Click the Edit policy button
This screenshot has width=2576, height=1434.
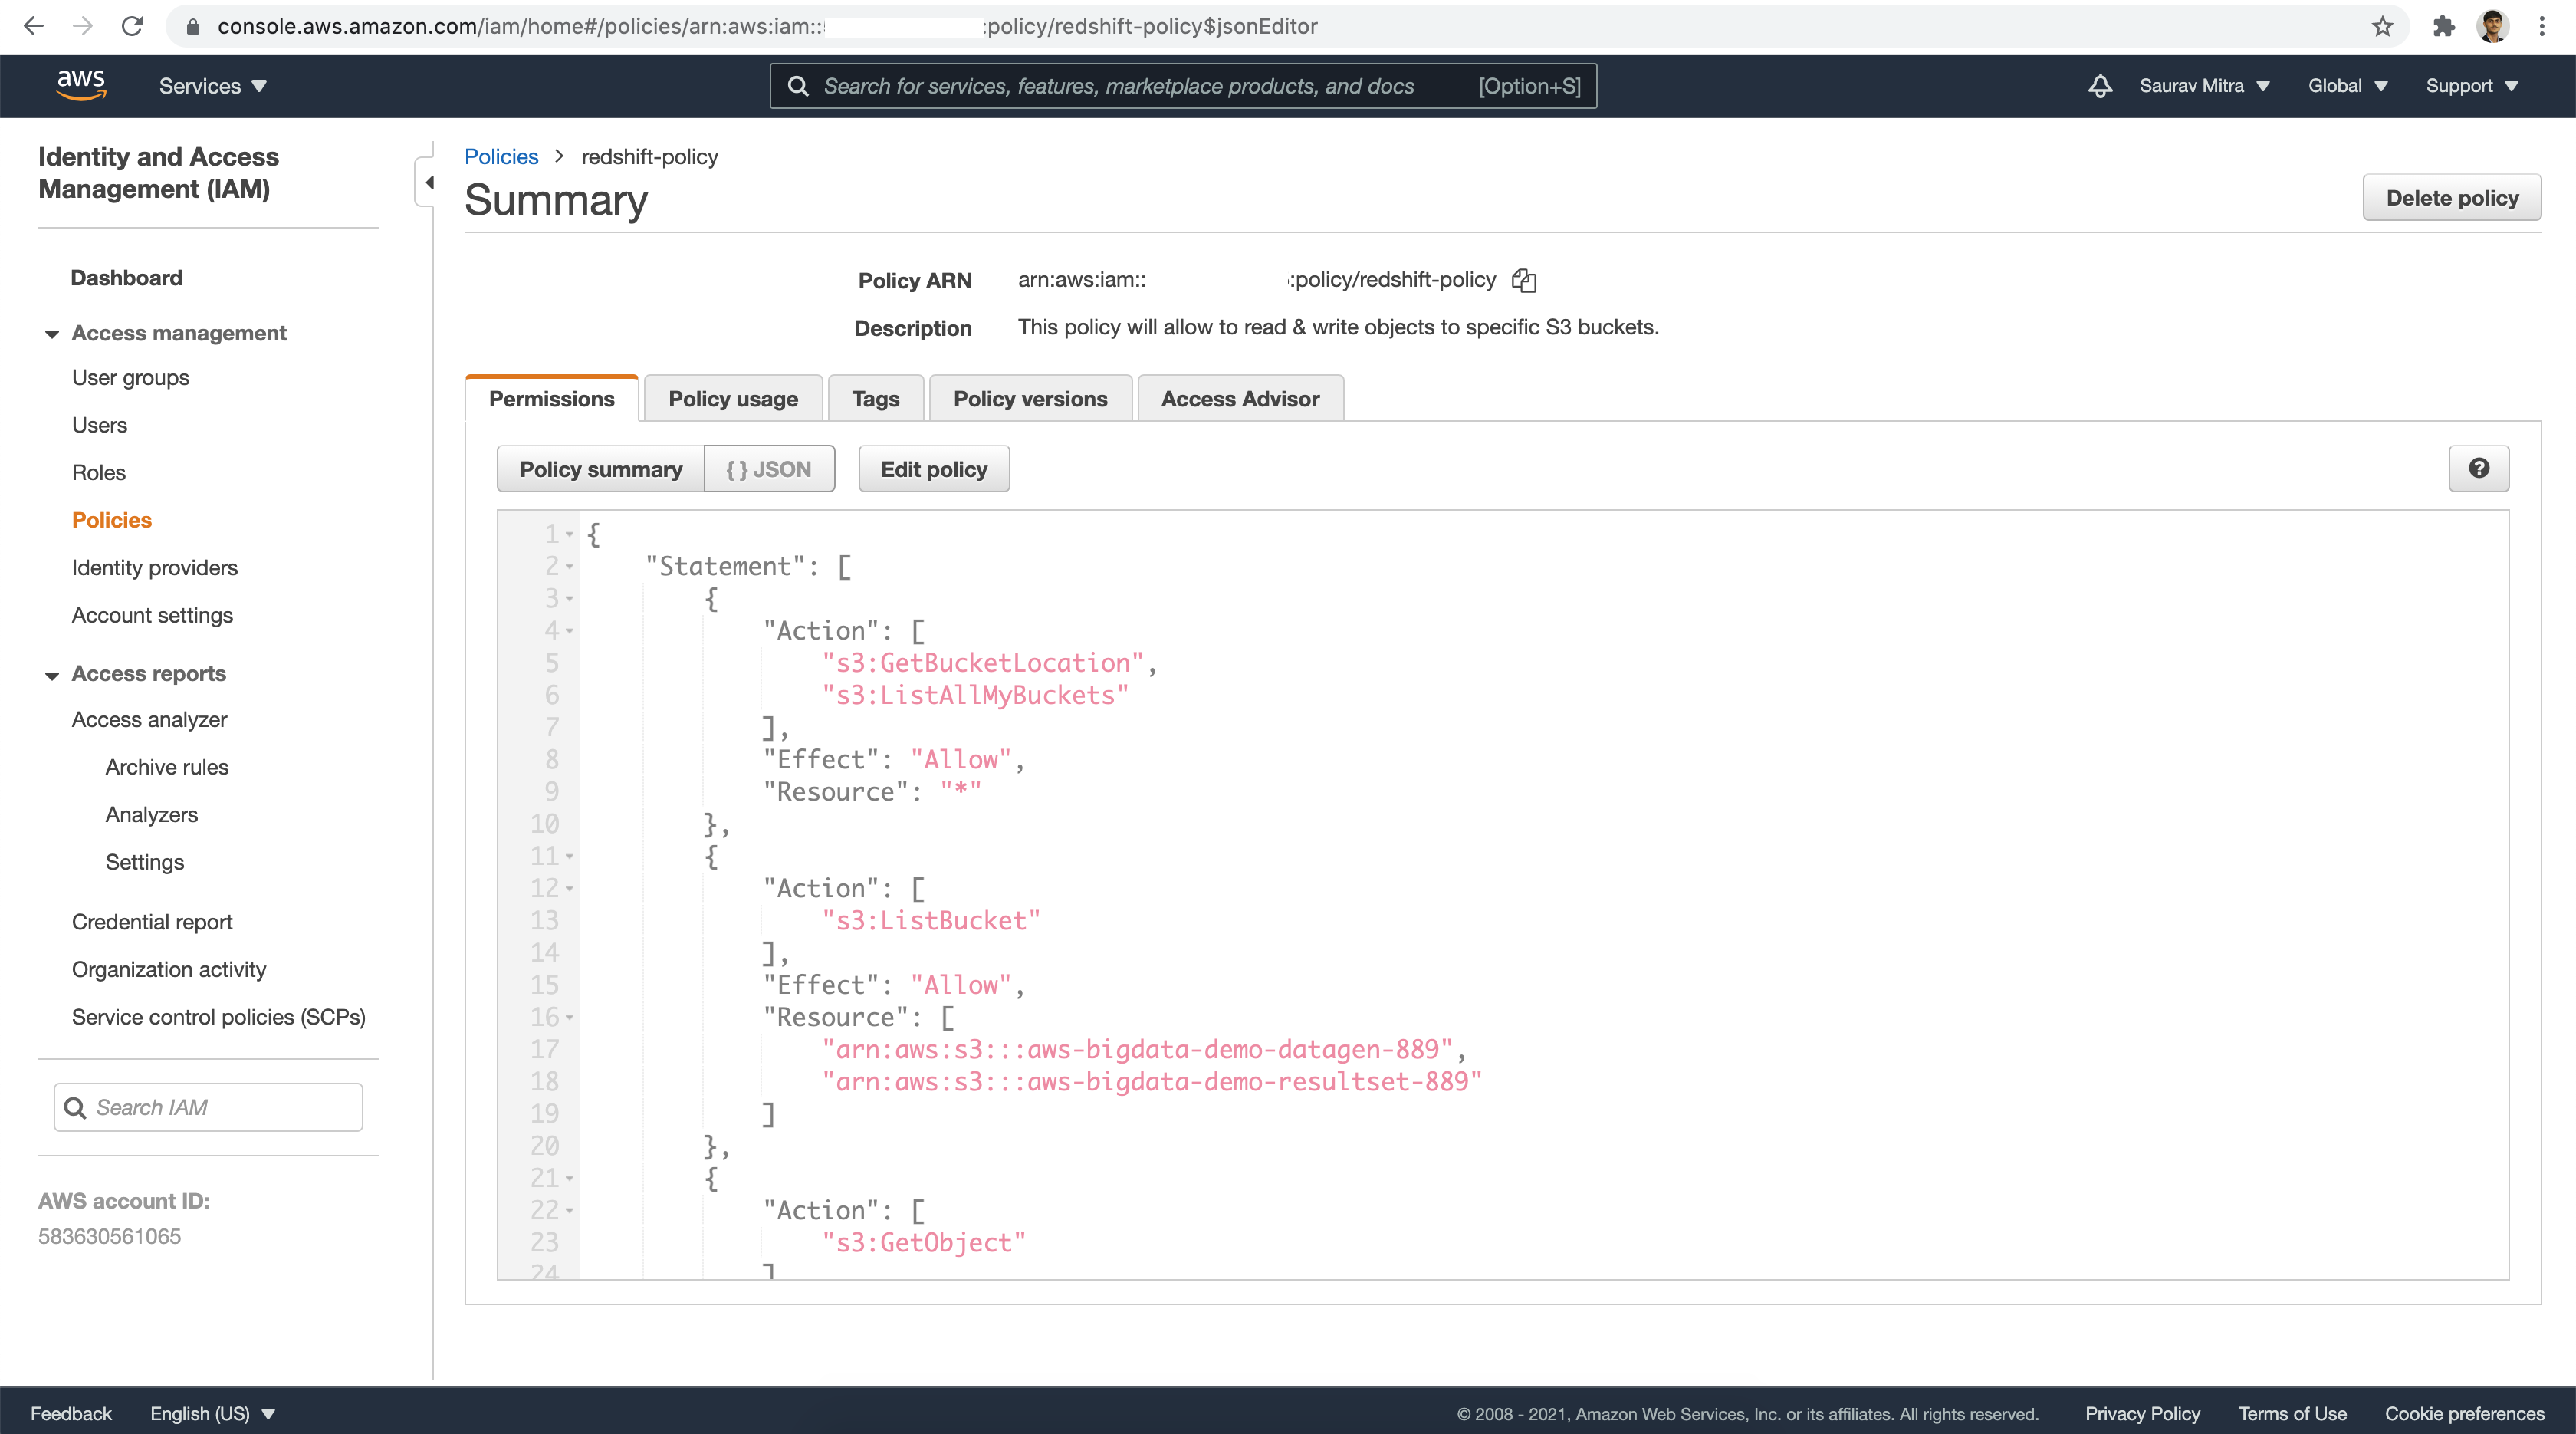[934, 469]
